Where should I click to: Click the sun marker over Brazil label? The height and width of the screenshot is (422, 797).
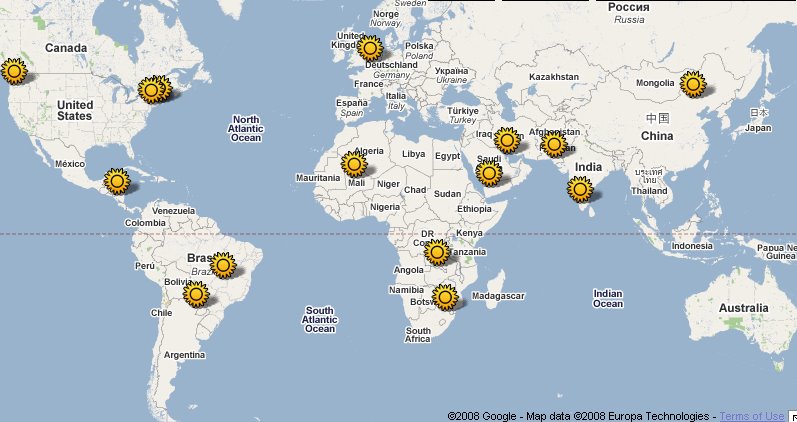[223, 265]
